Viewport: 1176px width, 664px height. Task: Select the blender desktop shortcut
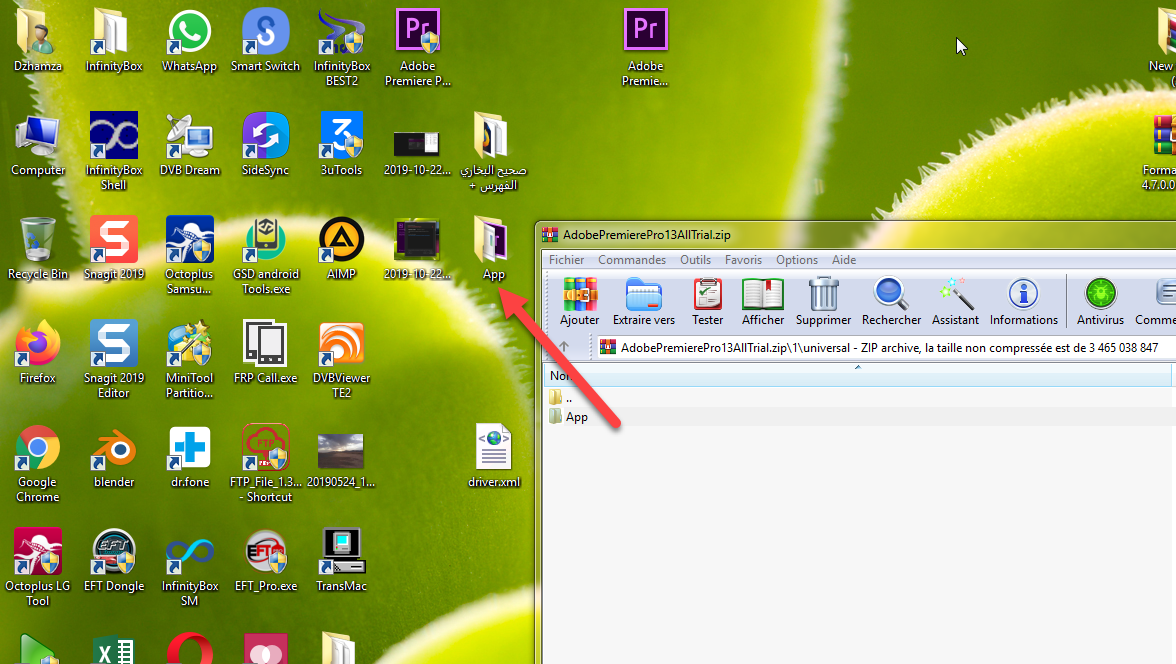tap(113, 456)
